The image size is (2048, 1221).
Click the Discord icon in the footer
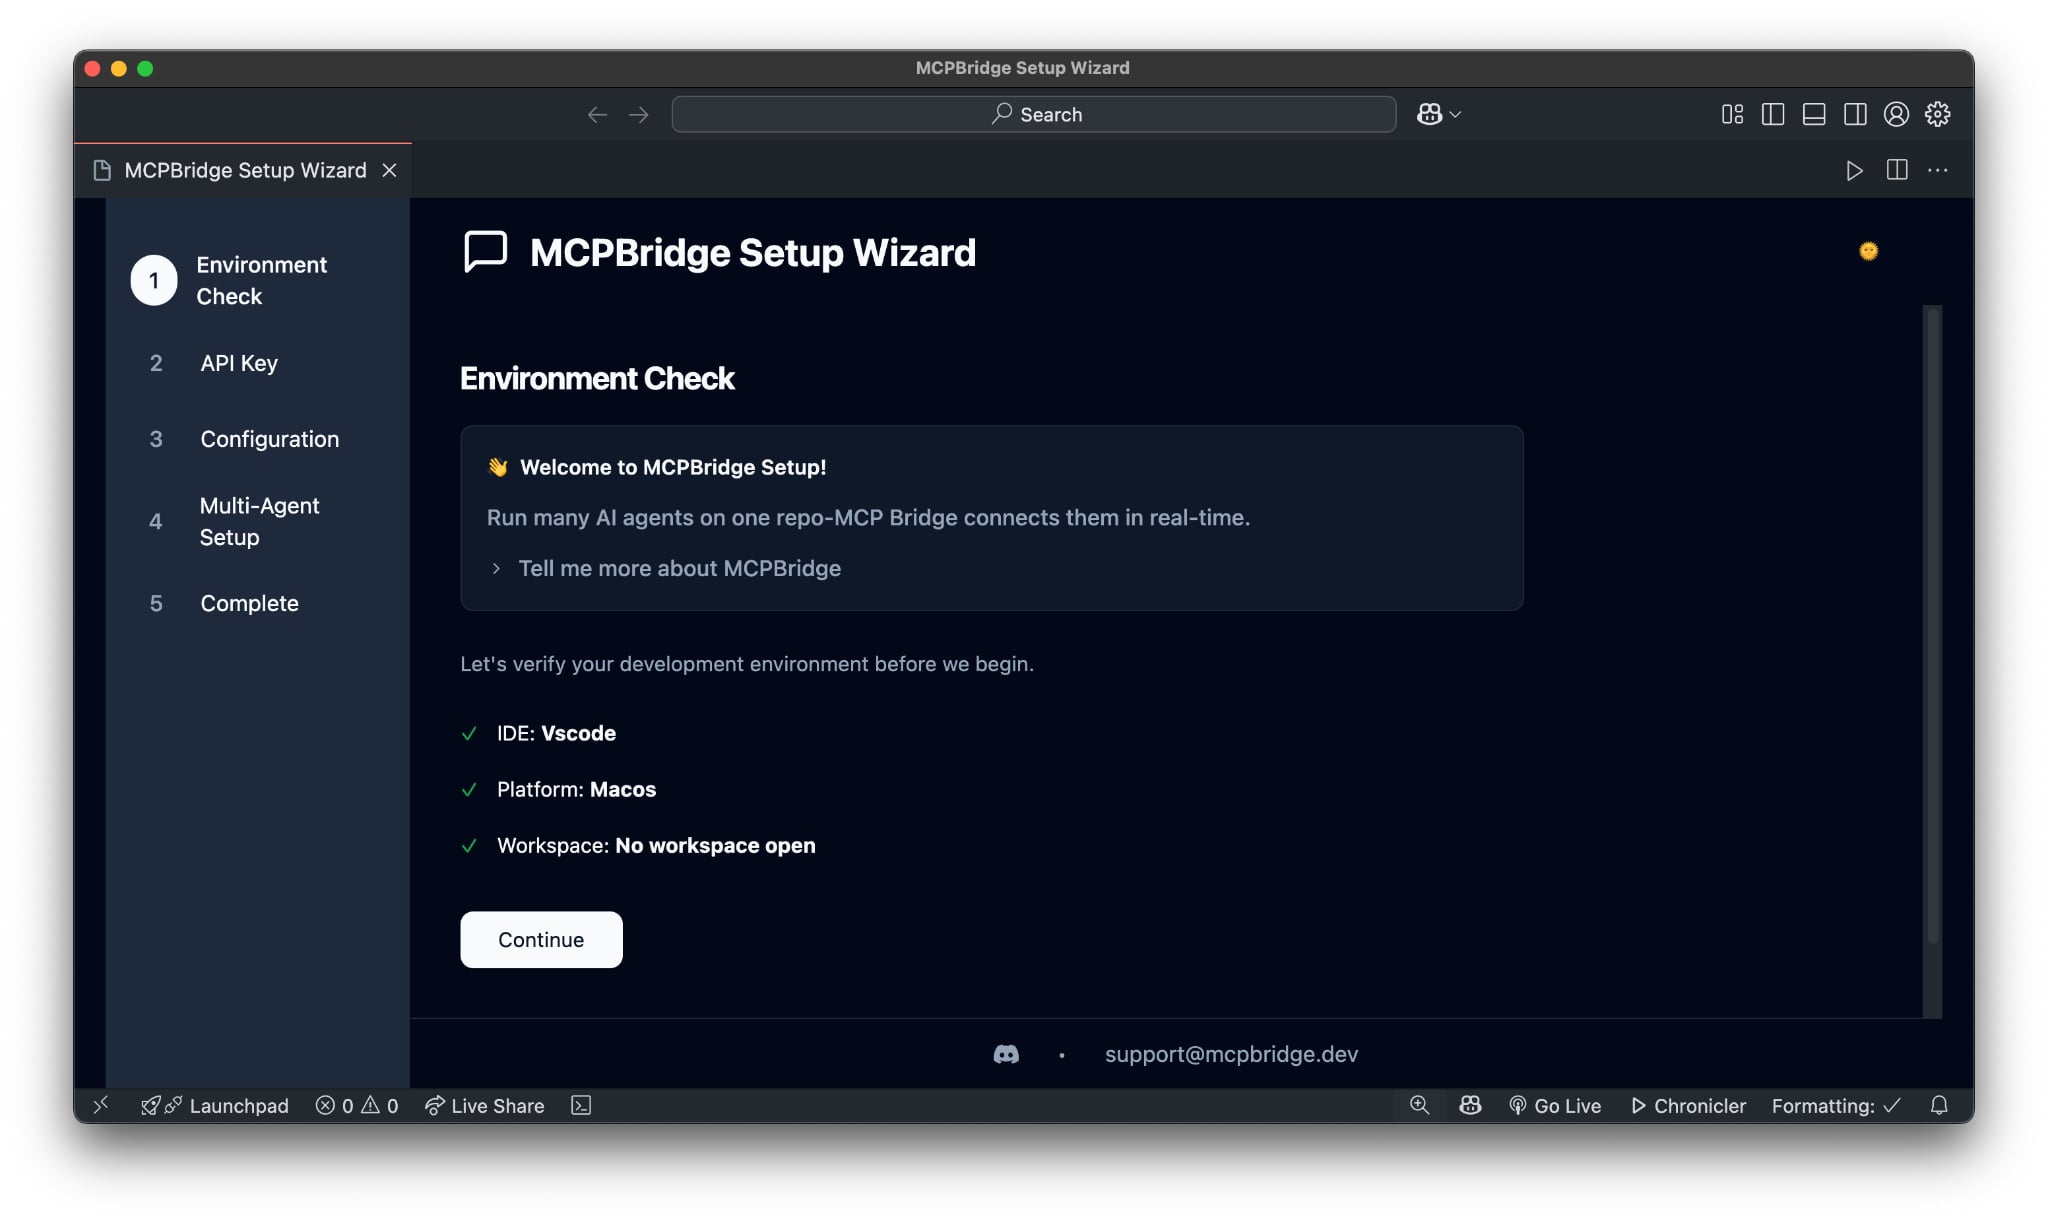click(1006, 1054)
